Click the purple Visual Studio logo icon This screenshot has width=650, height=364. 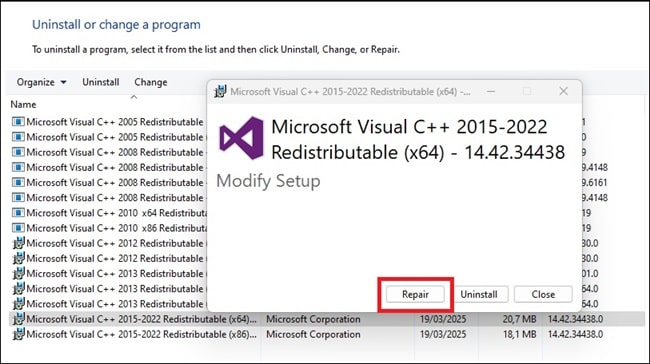click(241, 138)
